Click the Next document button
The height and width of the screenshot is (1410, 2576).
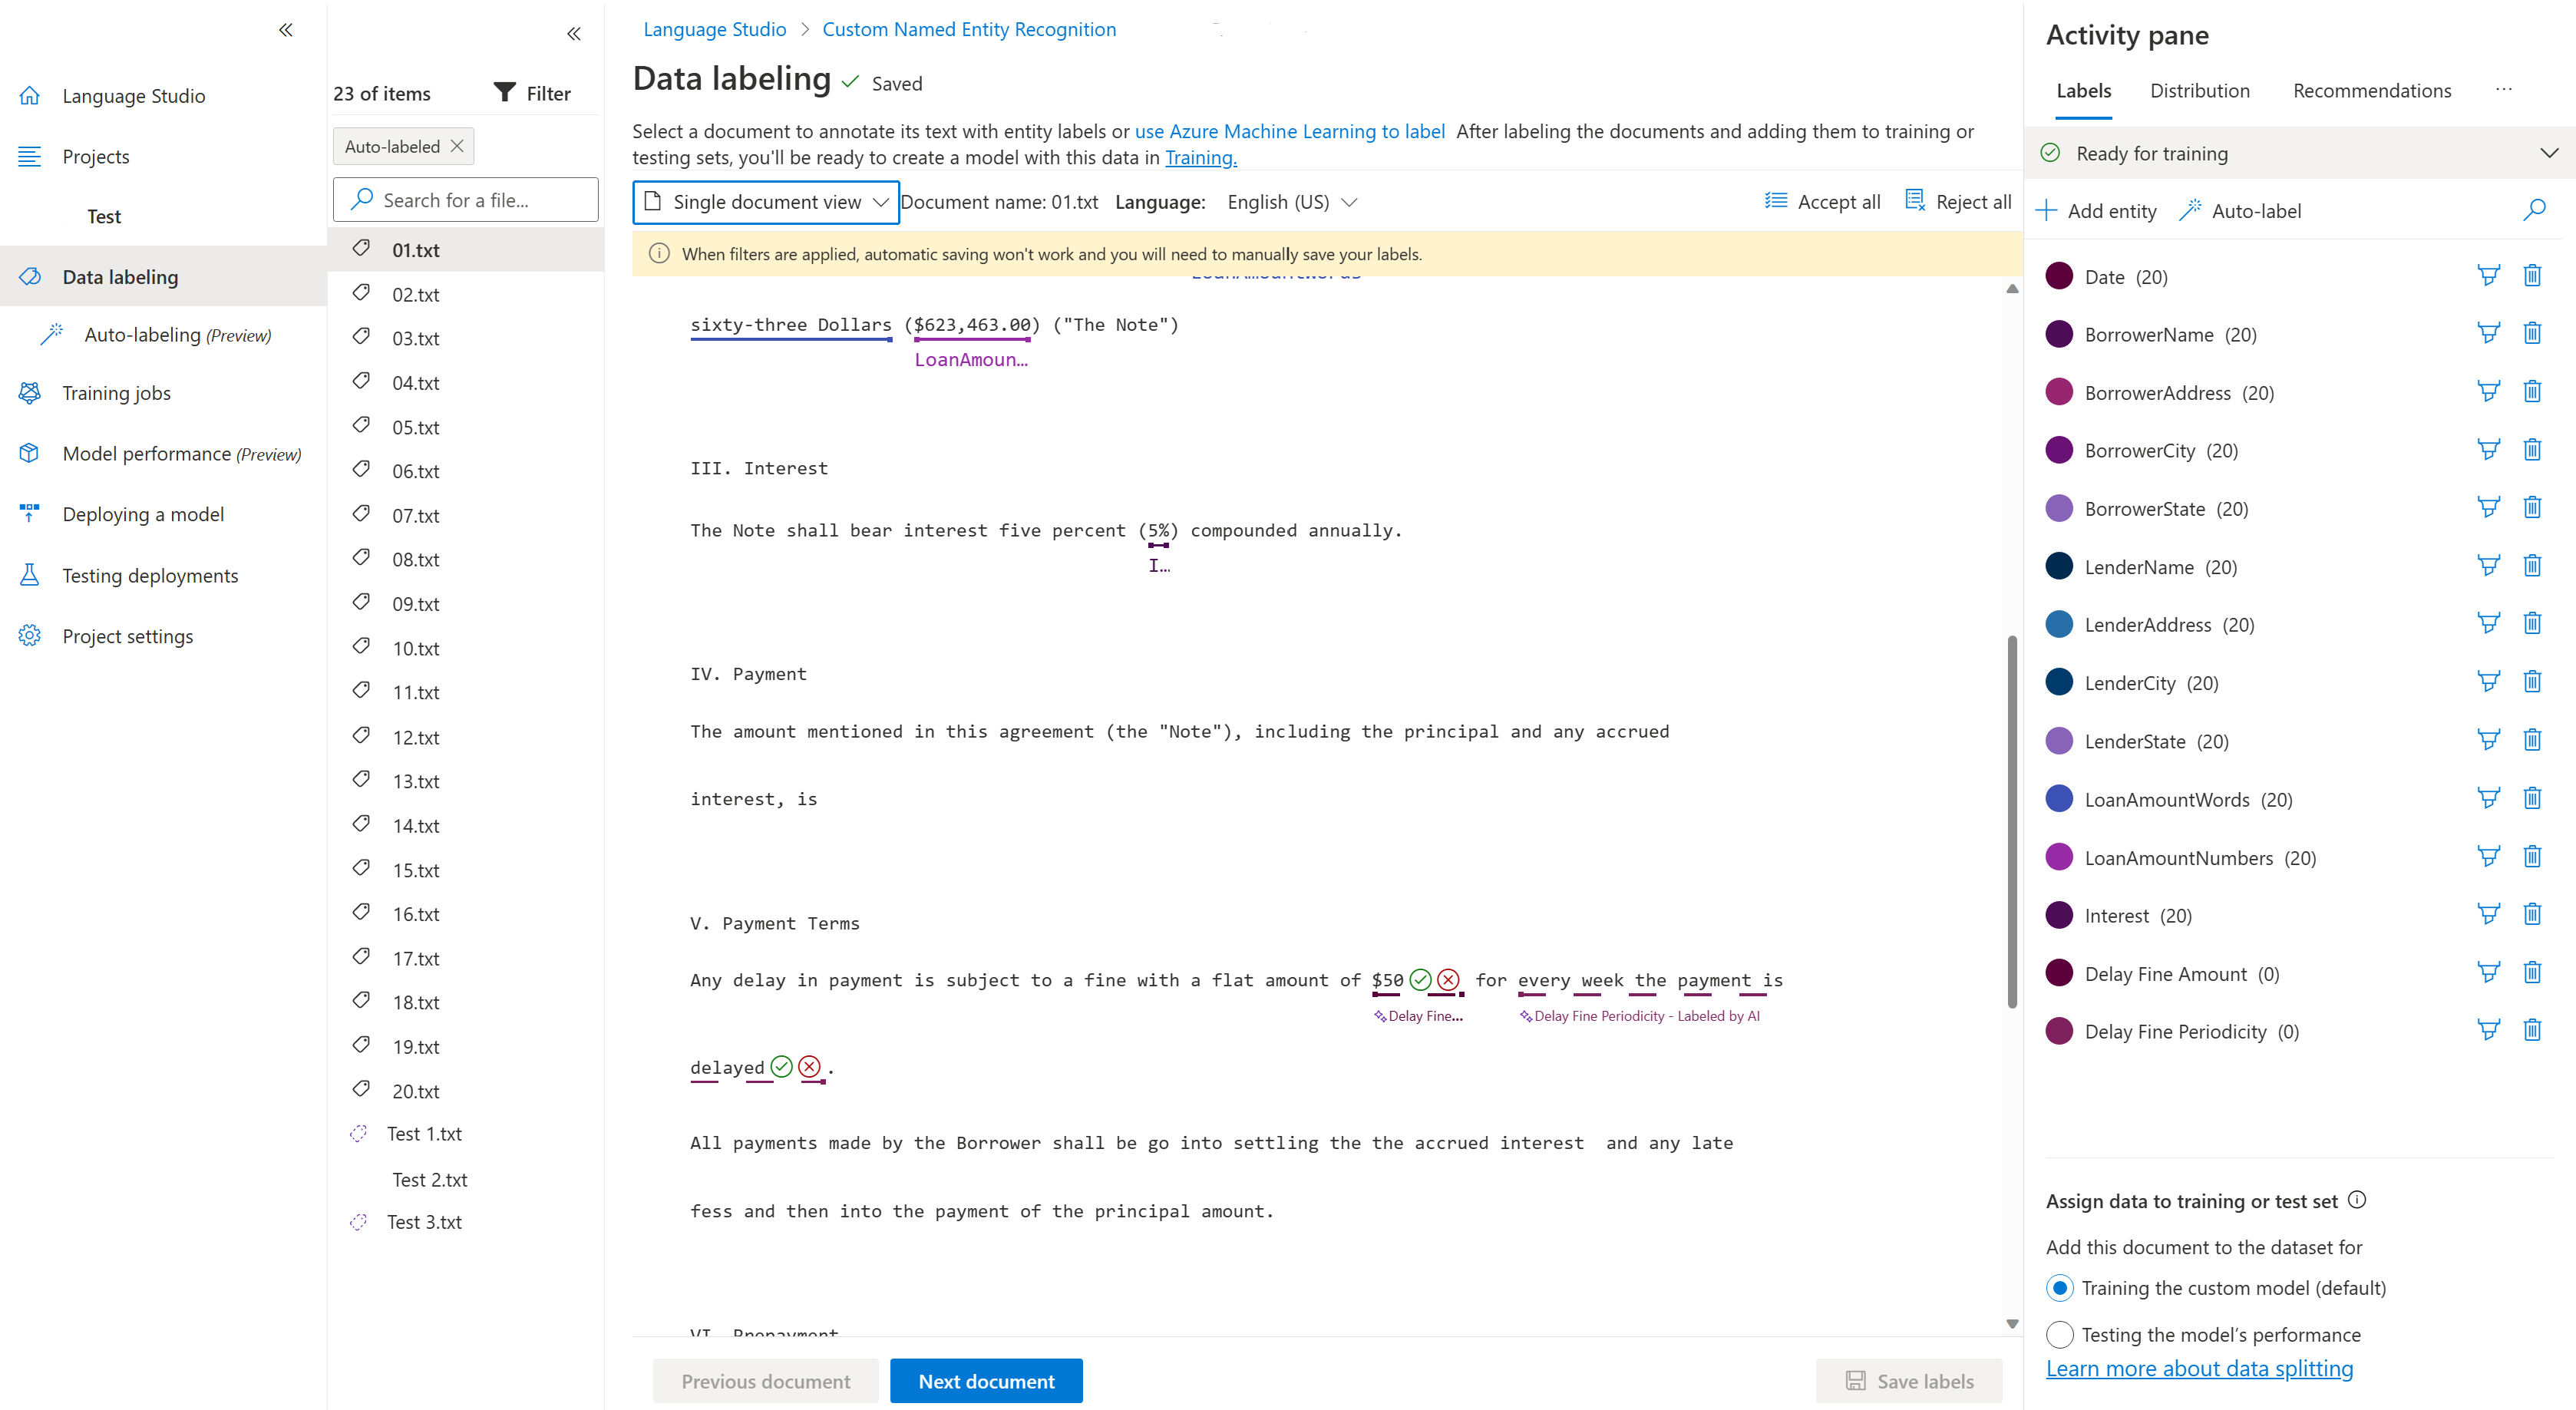(986, 1381)
